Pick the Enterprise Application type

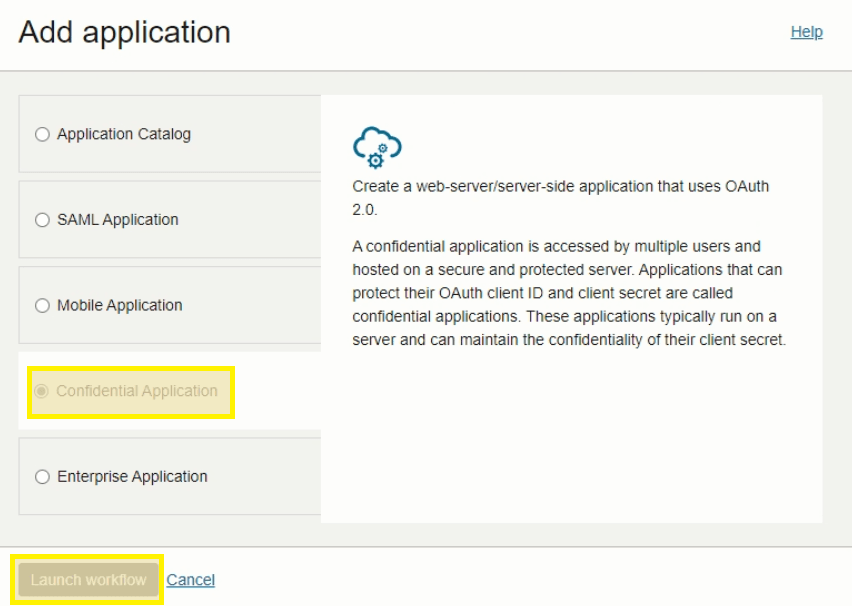tap(41, 477)
